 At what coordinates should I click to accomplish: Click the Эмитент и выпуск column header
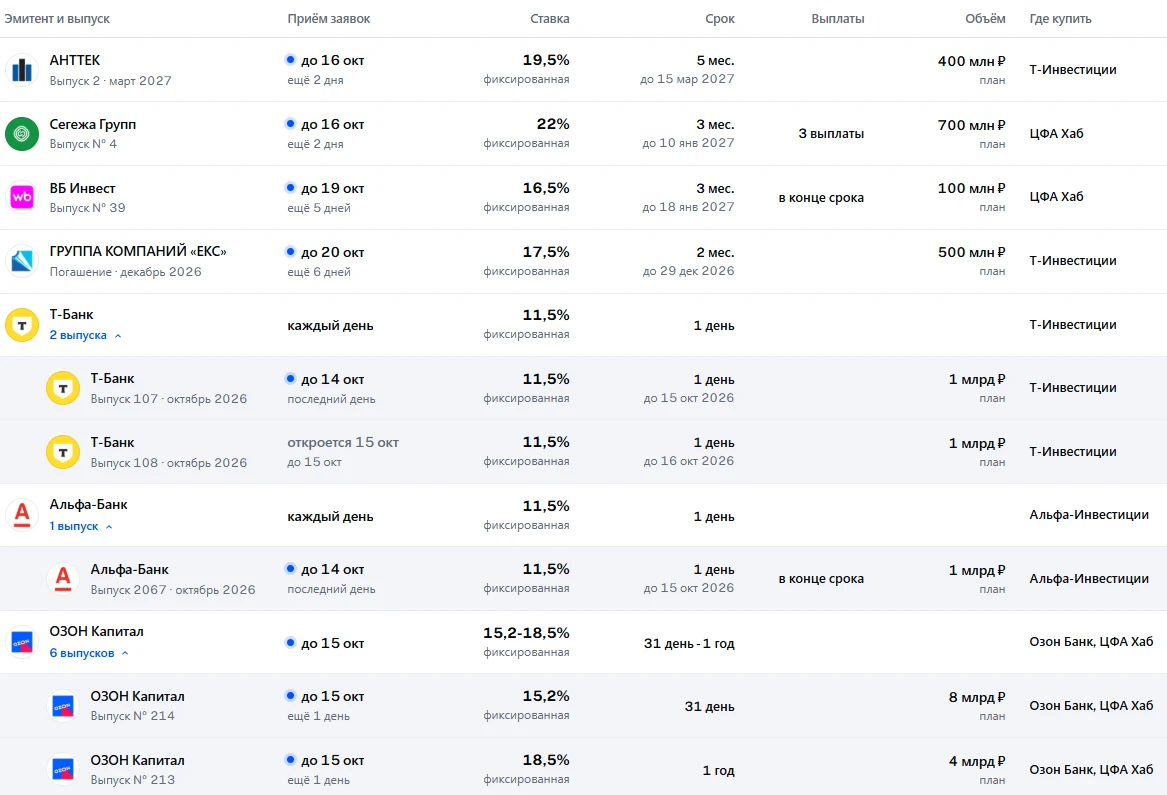[57, 19]
